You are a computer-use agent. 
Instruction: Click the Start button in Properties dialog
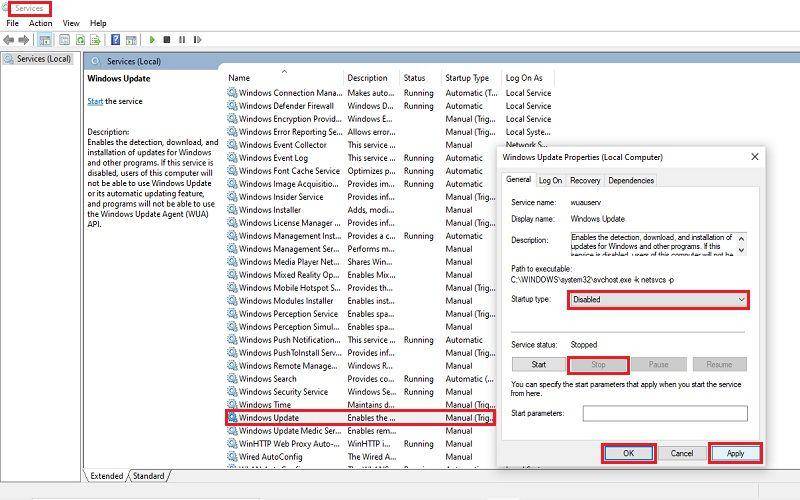point(538,364)
